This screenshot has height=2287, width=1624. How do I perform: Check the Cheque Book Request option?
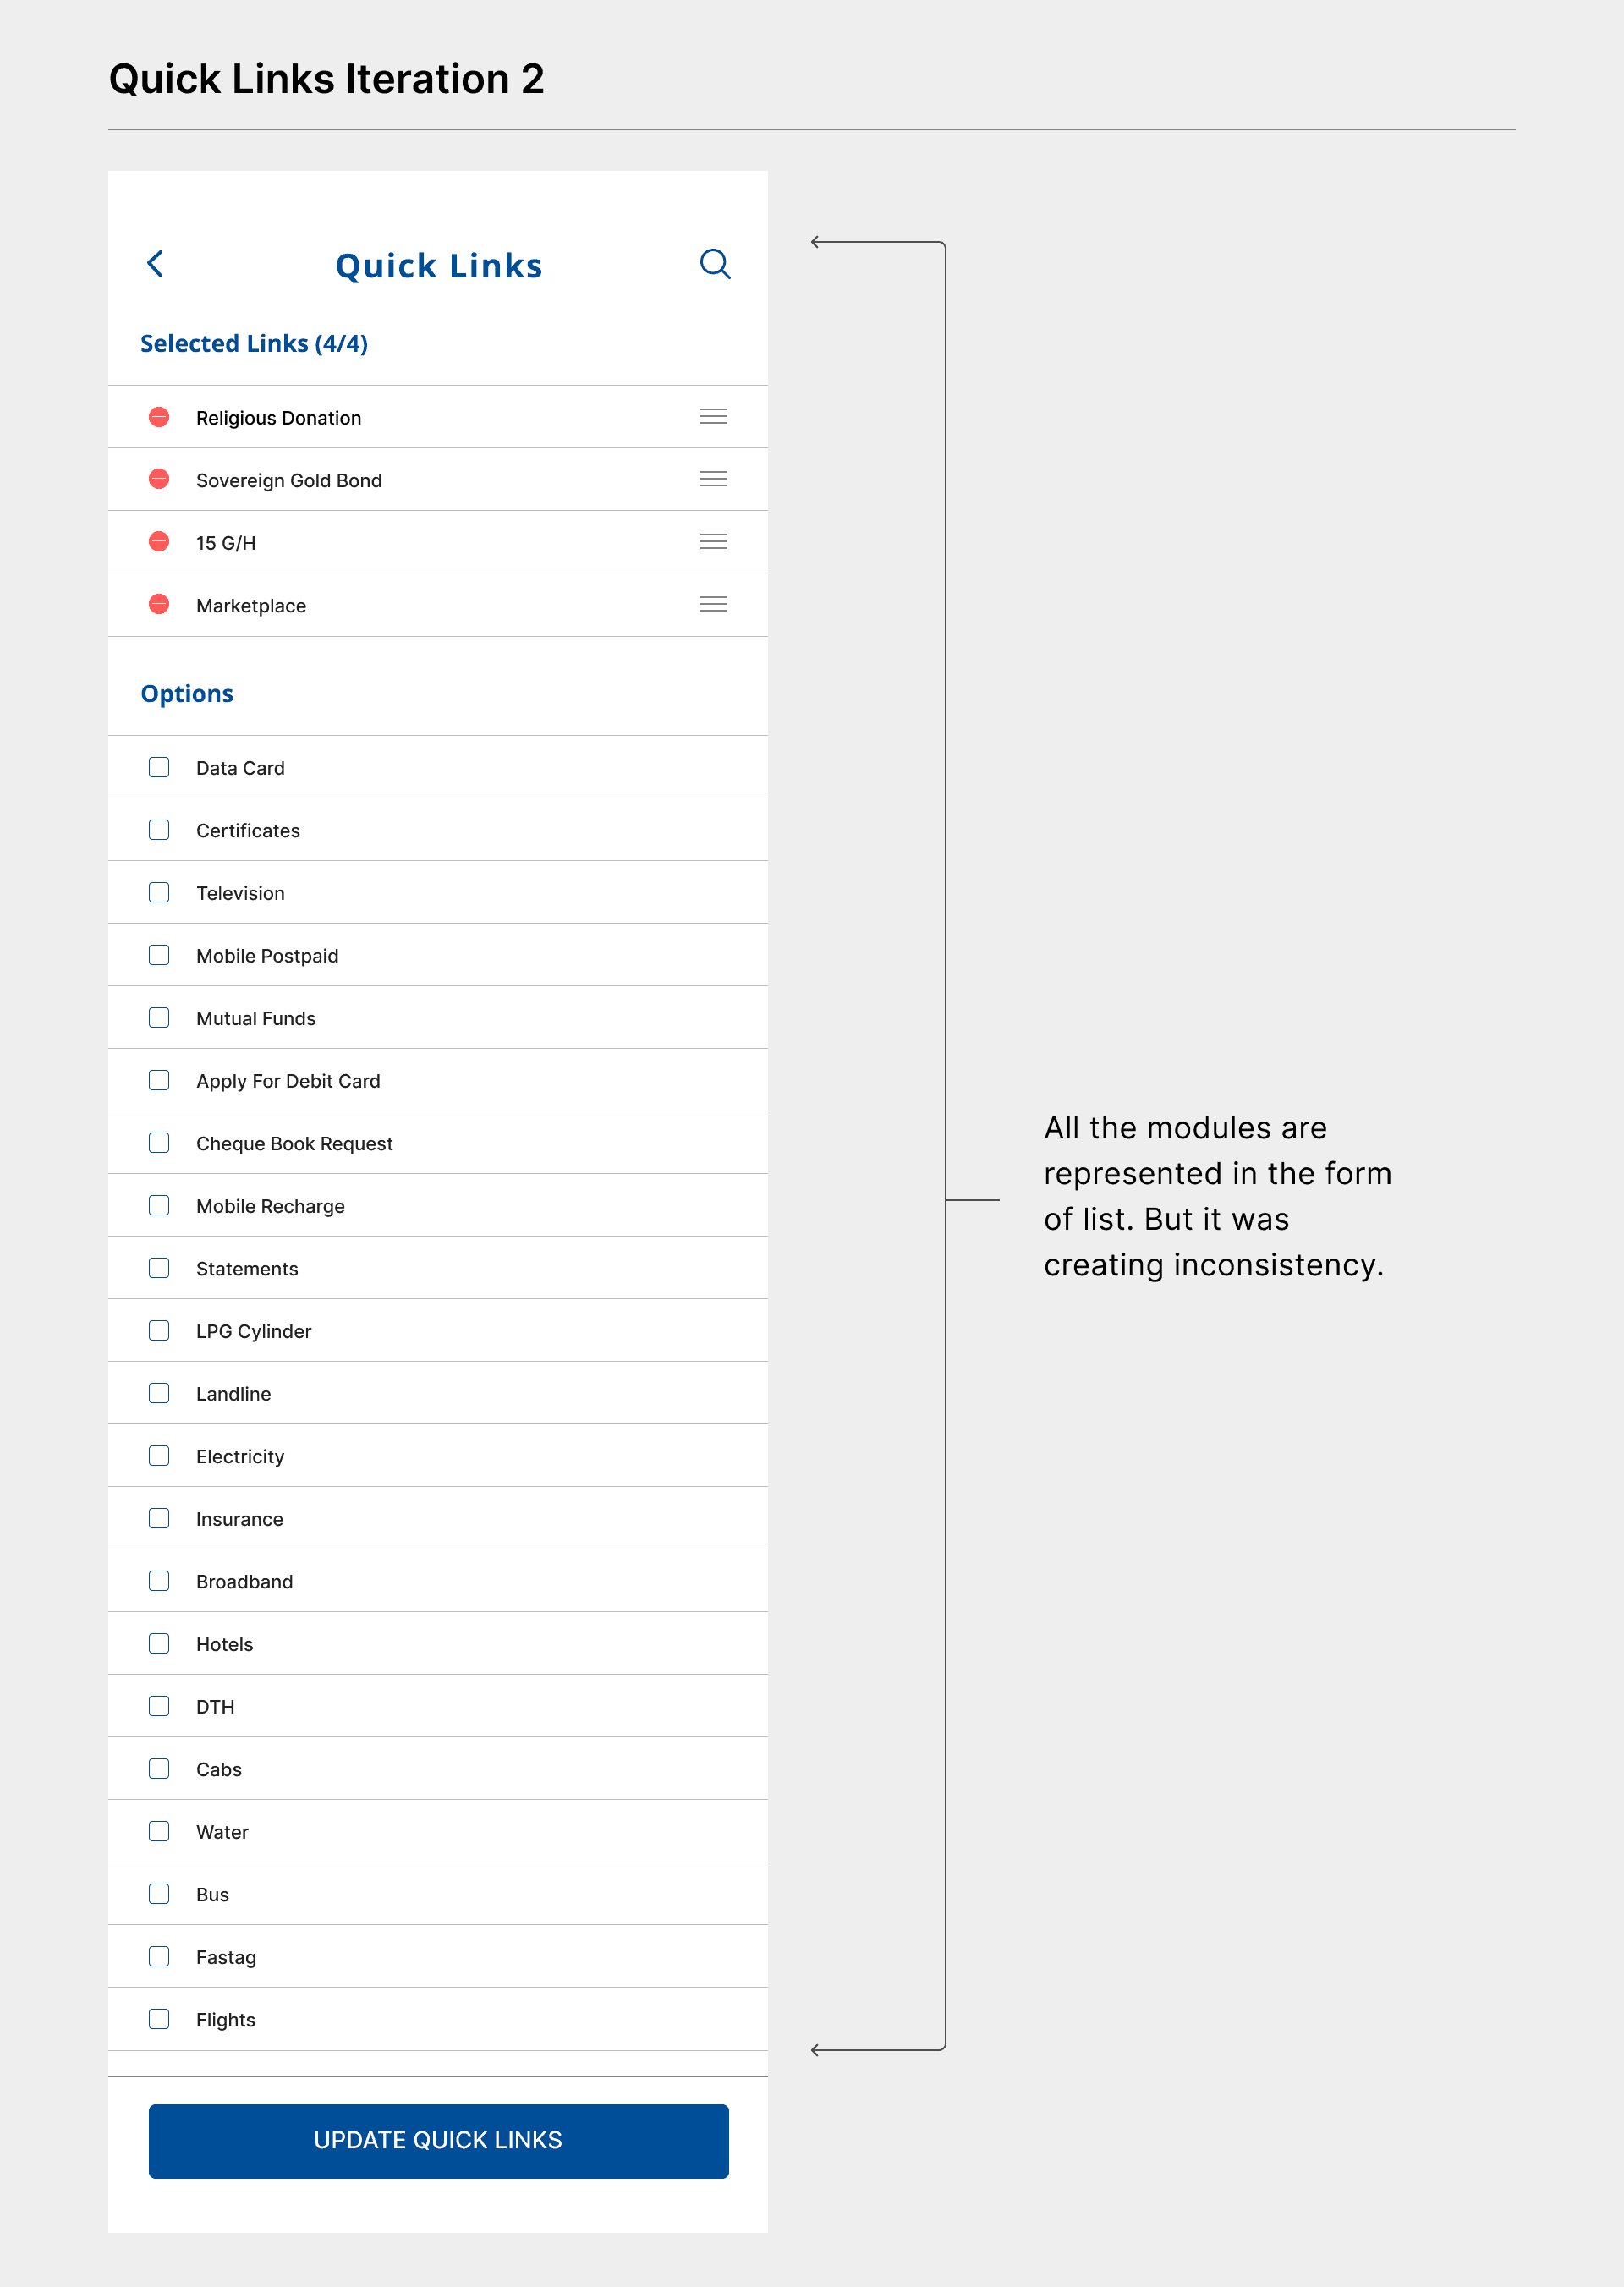coord(159,1143)
